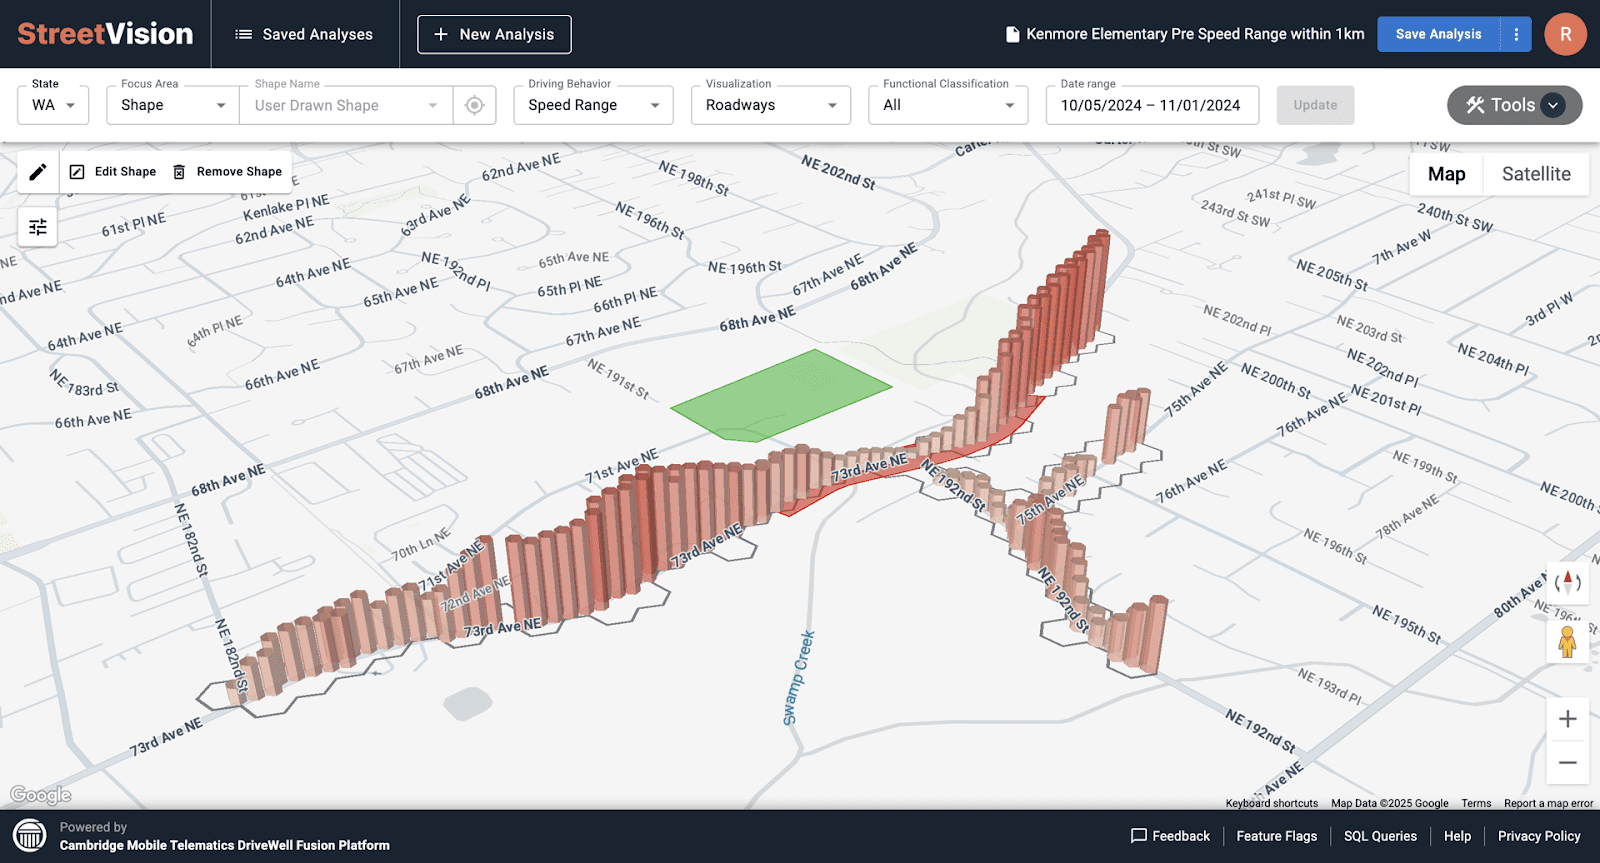Screen dimensions: 1600x863
Task: Click the Date range input field
Action: [x=1151, y=105]
